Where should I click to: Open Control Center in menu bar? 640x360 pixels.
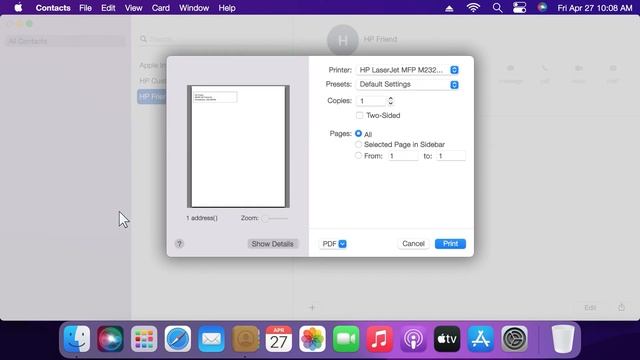(x=520, y=8)
